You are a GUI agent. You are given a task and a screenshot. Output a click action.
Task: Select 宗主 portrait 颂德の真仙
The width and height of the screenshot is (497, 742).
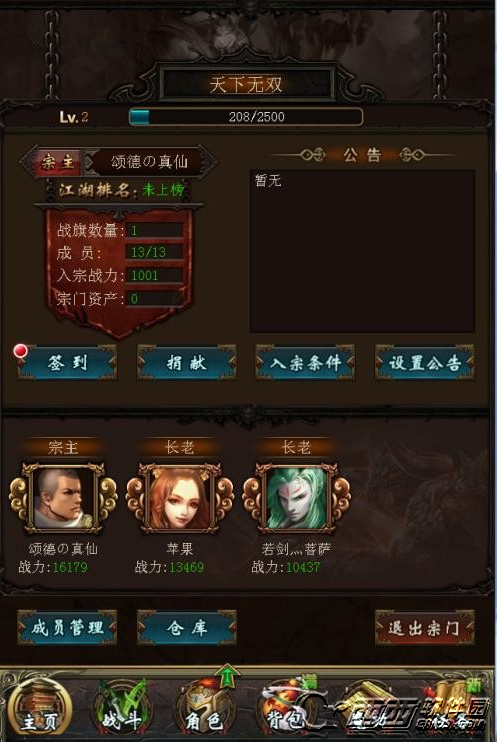pos(63,498)
